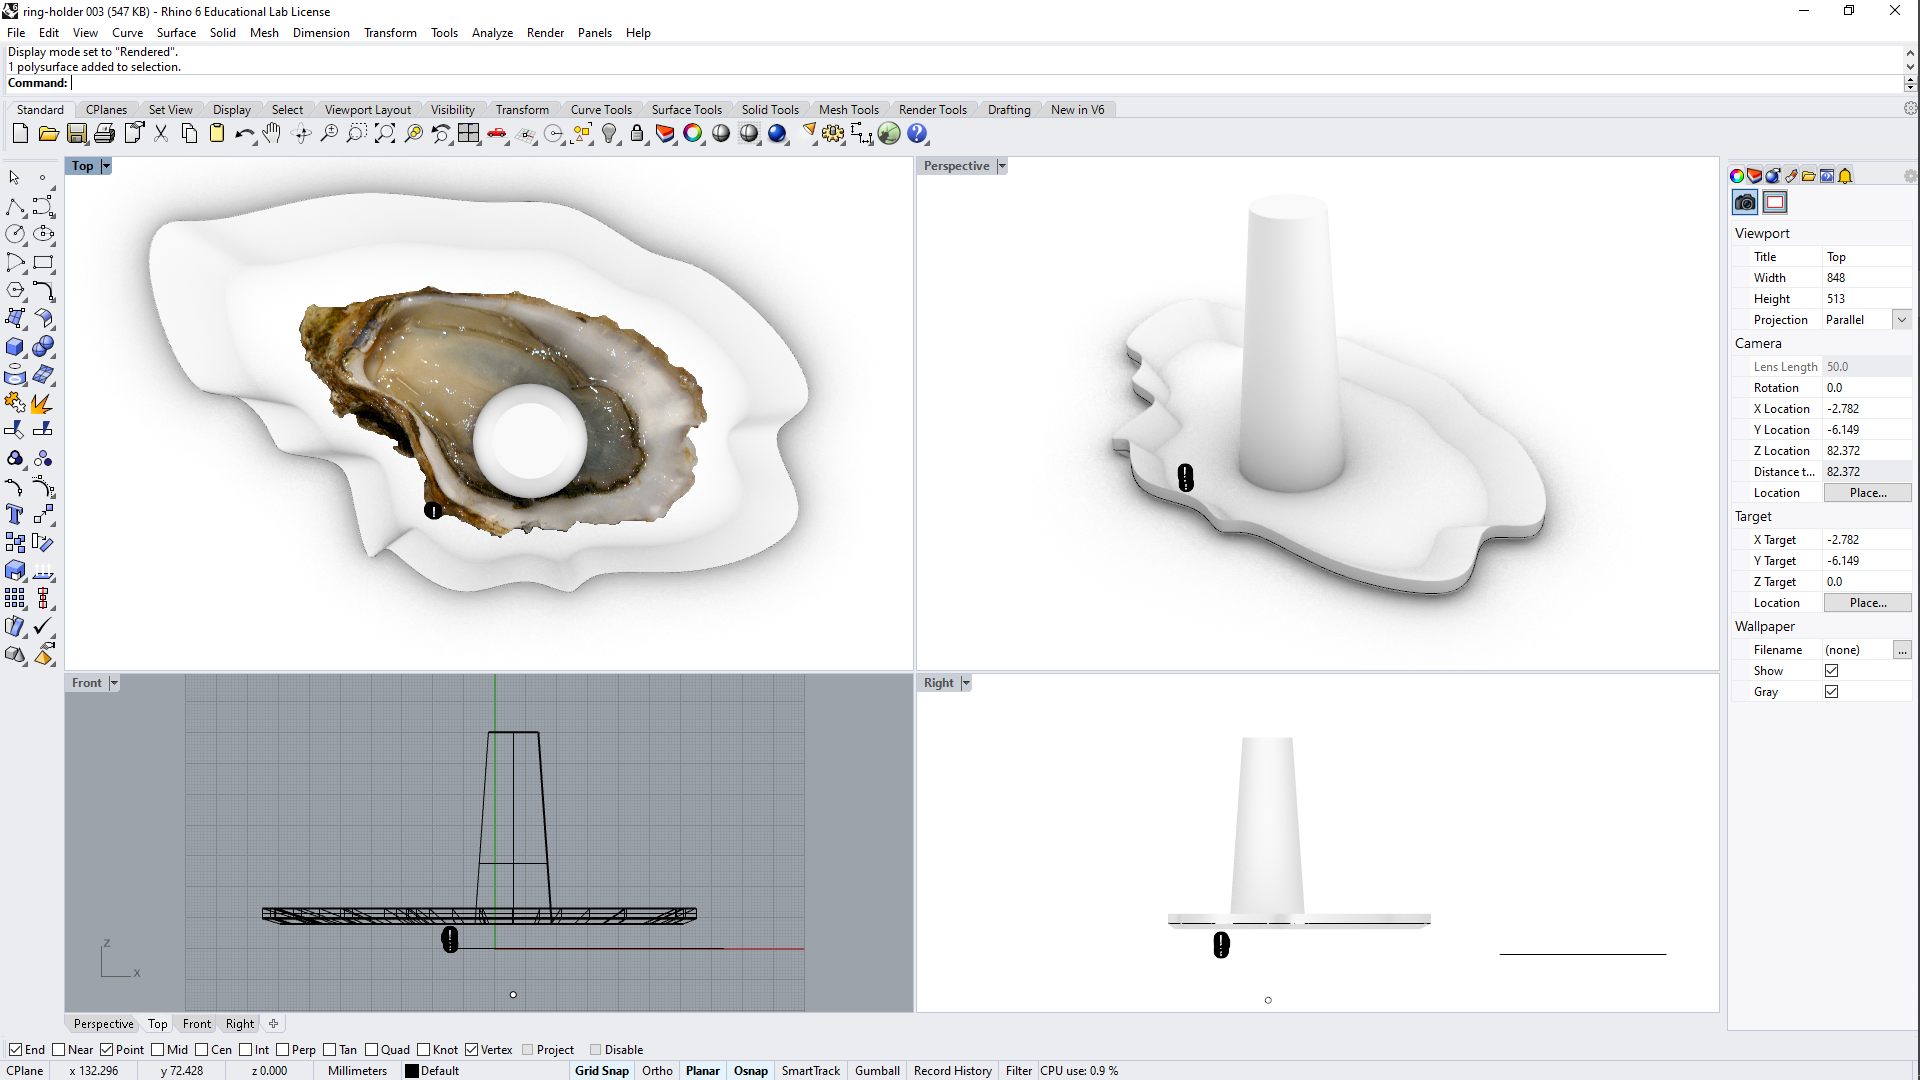Screen dimensions: 1920x1080
Task: Expand the Perspective viewport dropdown menu
Action: (x=1001, y=166)
